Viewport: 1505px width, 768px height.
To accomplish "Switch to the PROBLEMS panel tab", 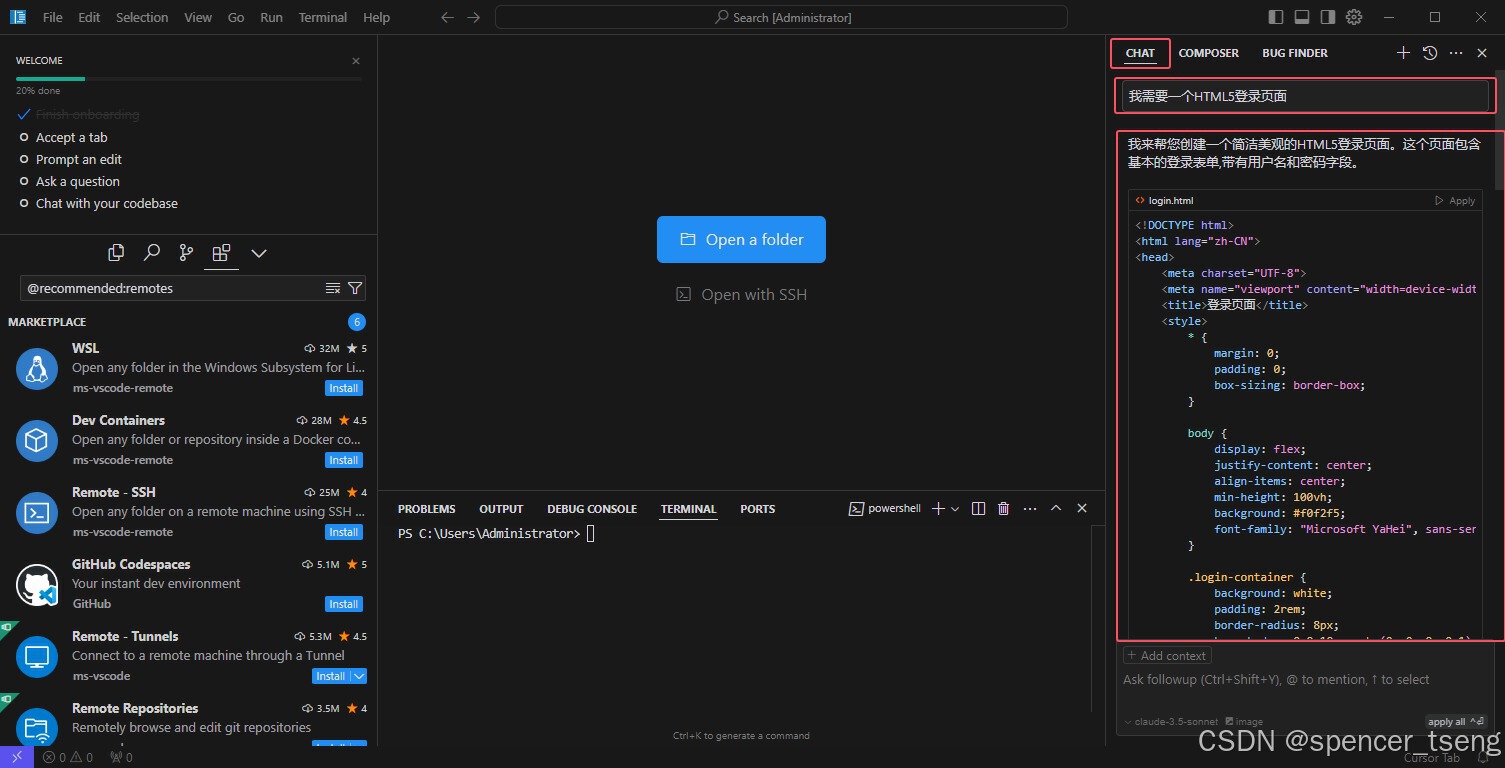I will pyautogui.click(x=426, y=509).
